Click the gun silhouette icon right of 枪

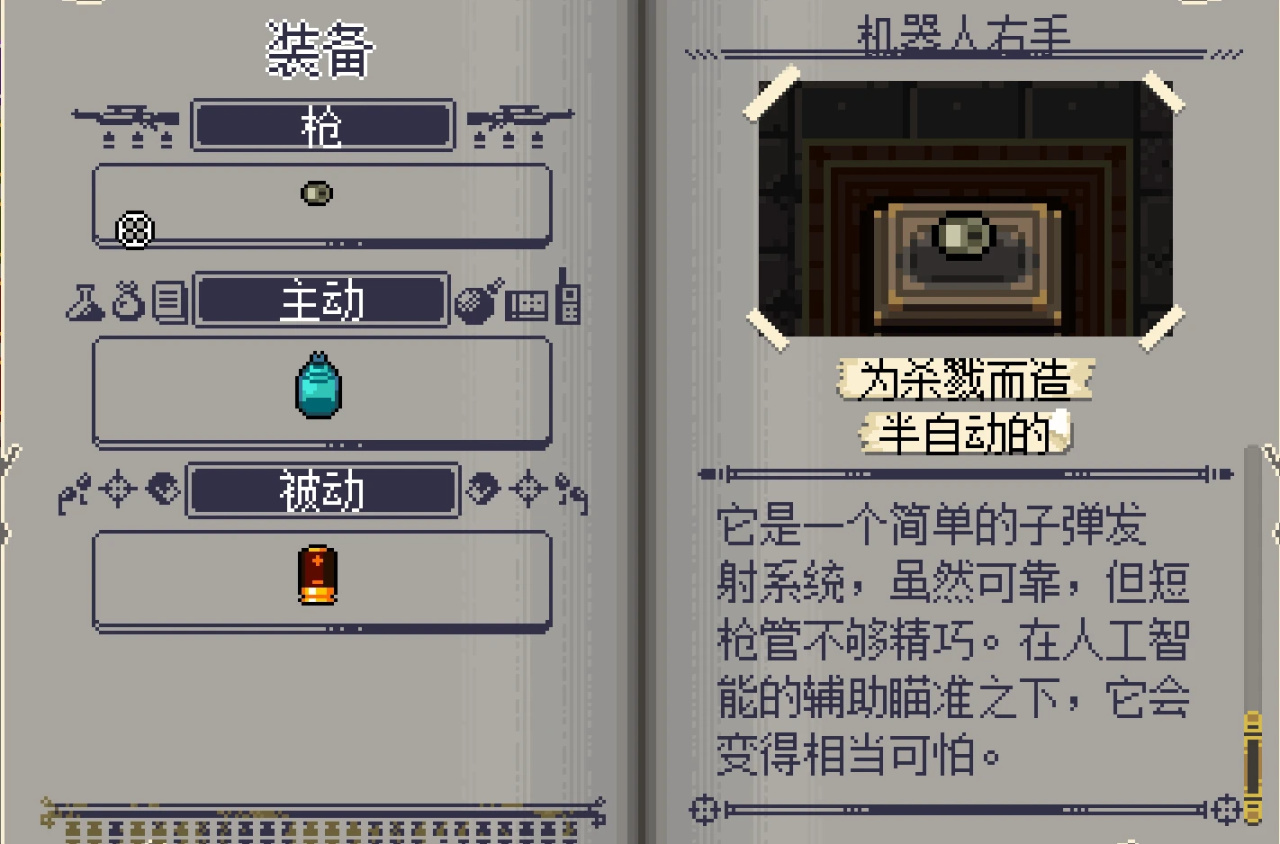520,125
